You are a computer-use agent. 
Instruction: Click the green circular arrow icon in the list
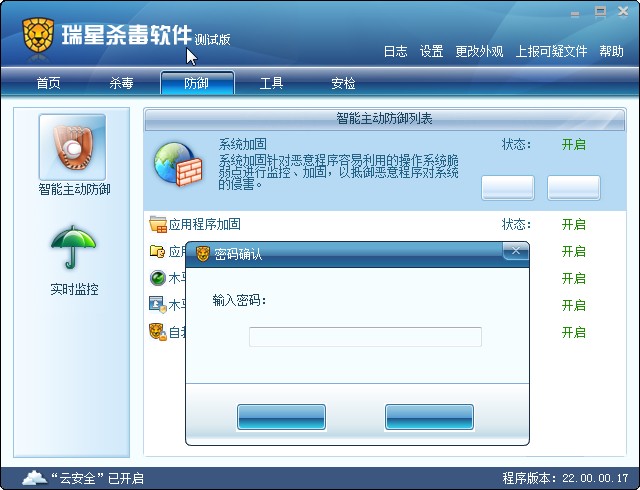click(x=158, y=278)
